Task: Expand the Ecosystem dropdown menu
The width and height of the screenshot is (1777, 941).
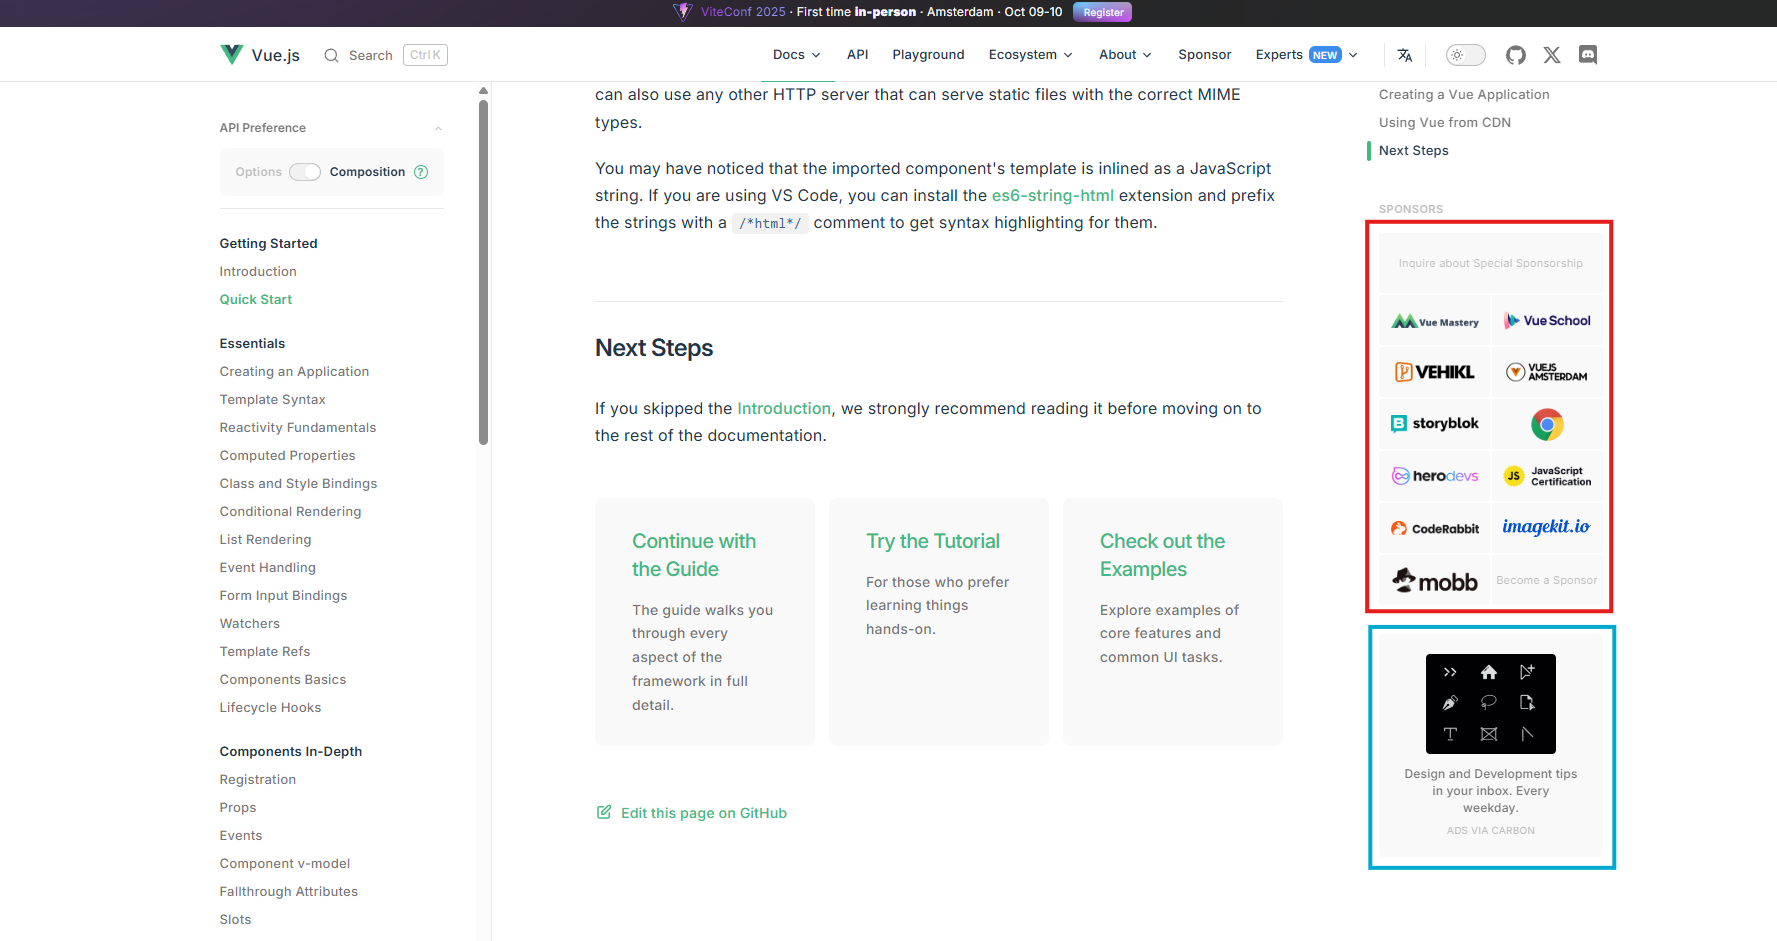Action: coord(1030,55)
